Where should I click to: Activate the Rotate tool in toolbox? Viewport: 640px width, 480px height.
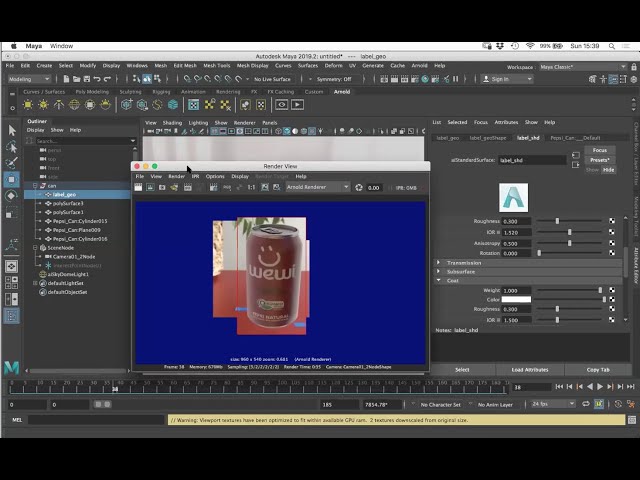[12, 196]
